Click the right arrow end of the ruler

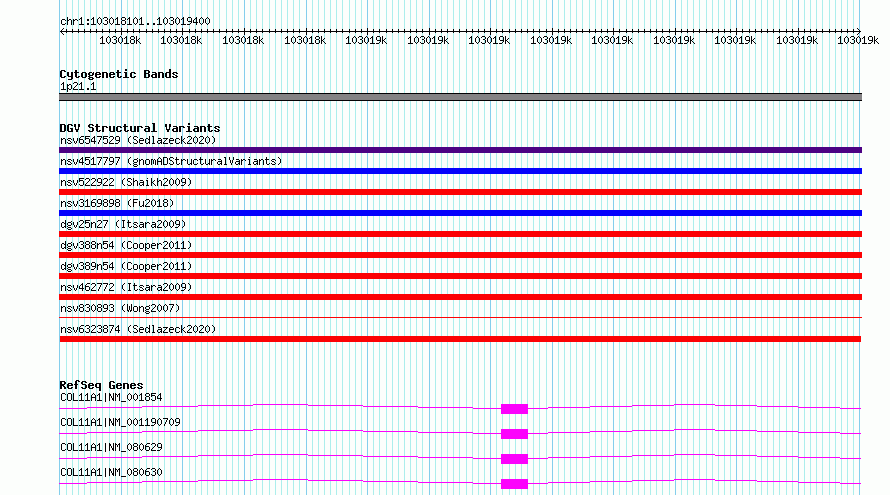[858, 31]
